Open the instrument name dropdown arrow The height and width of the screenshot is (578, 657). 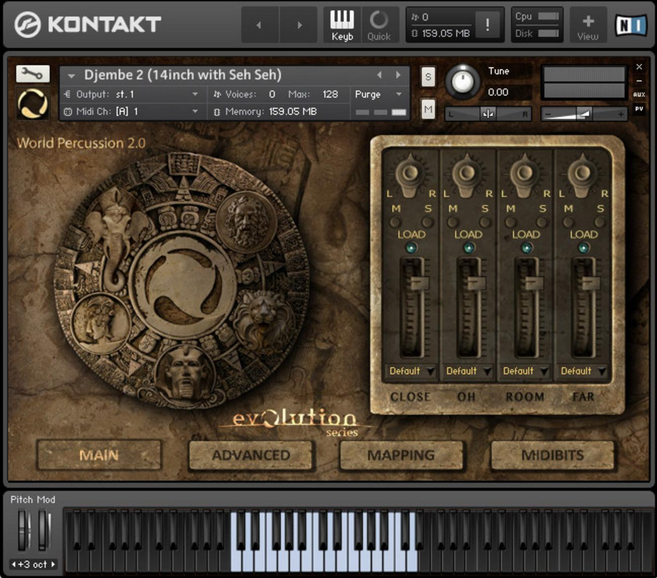coord(71,76)
